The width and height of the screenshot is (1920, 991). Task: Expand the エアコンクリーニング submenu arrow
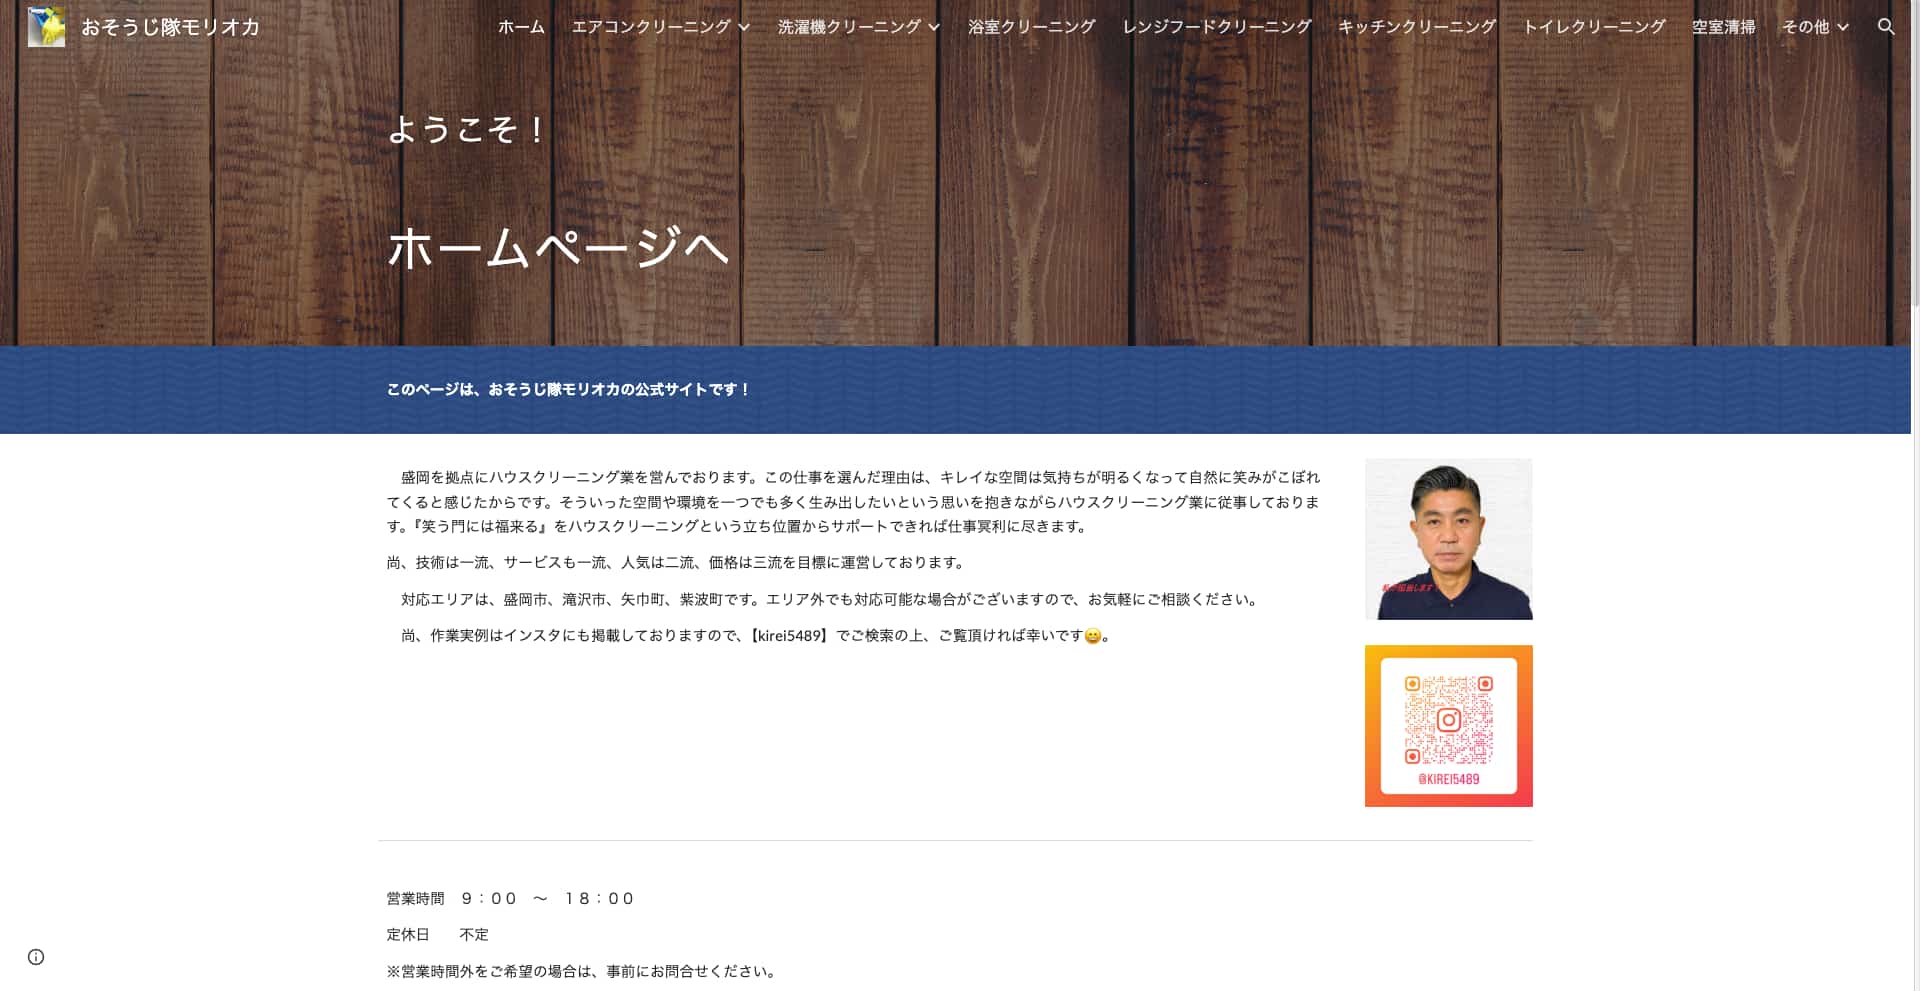tap(744, 27)
